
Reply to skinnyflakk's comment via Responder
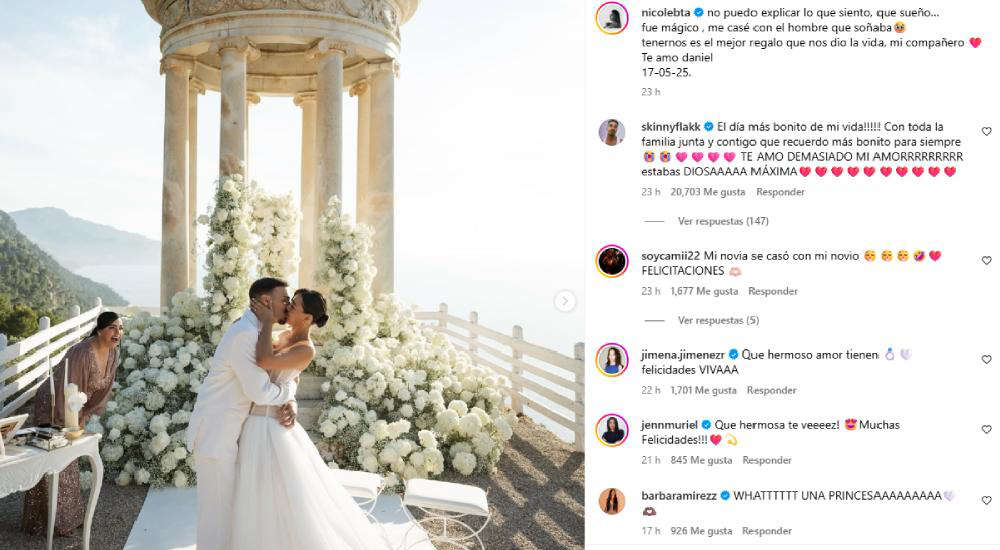780,191
